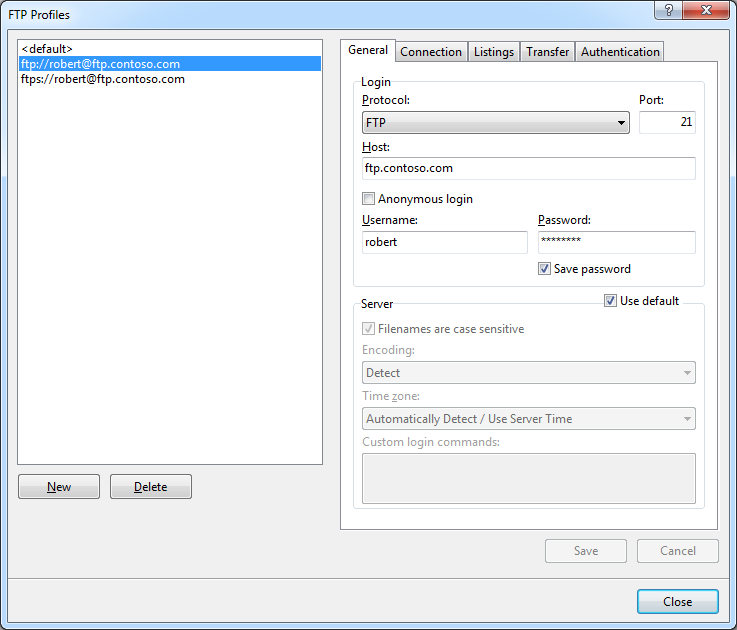Click the Close button at bottom
This screenshot has height=630, width=737.
pyautogui.click(x=677, y=602)
